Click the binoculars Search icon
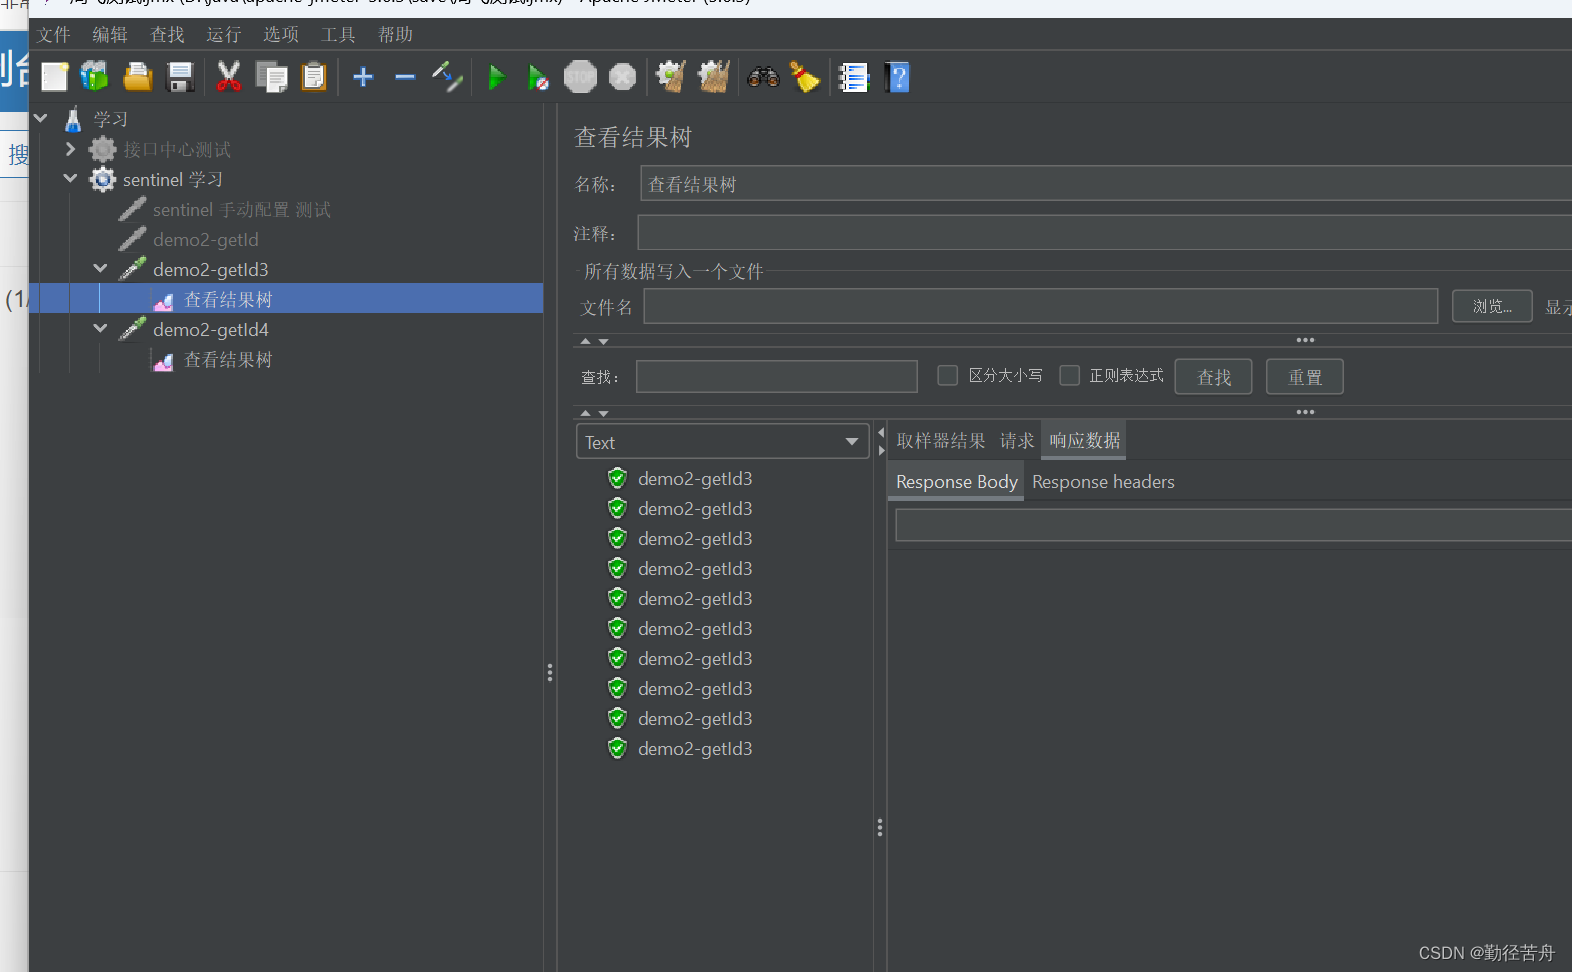Viewport: 1572px width, 972px height. coord(763,77)
